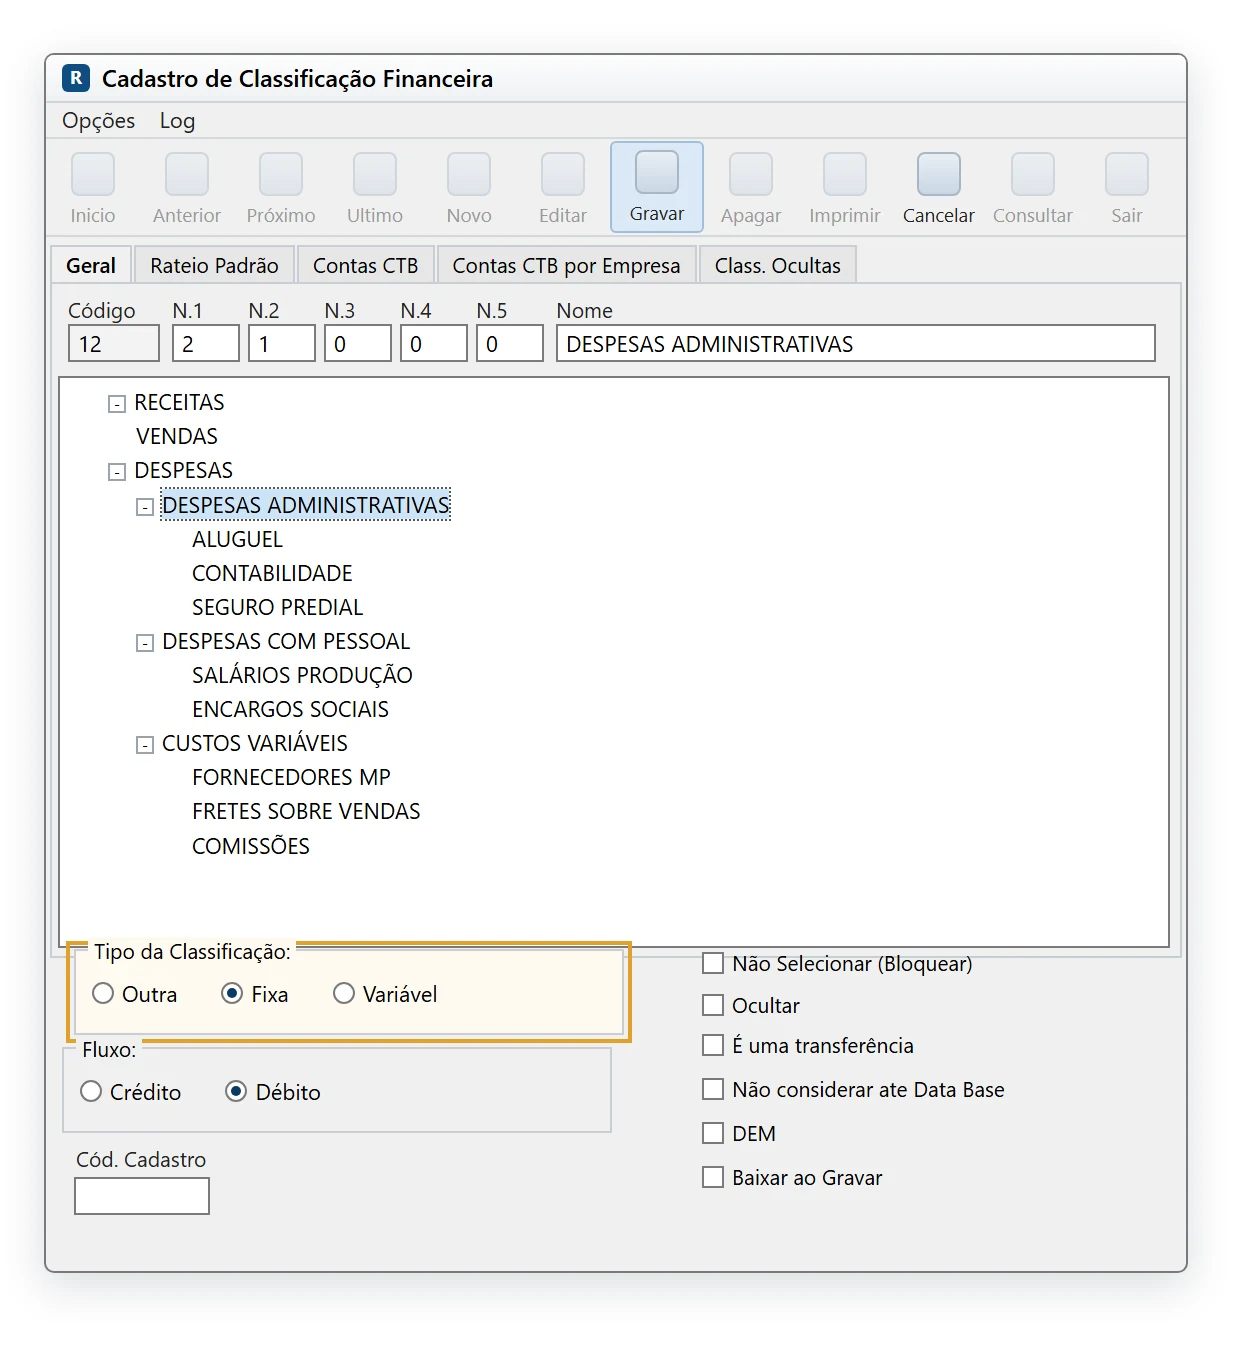Switch to the Rateio Padrão tab

click(214, 265)
